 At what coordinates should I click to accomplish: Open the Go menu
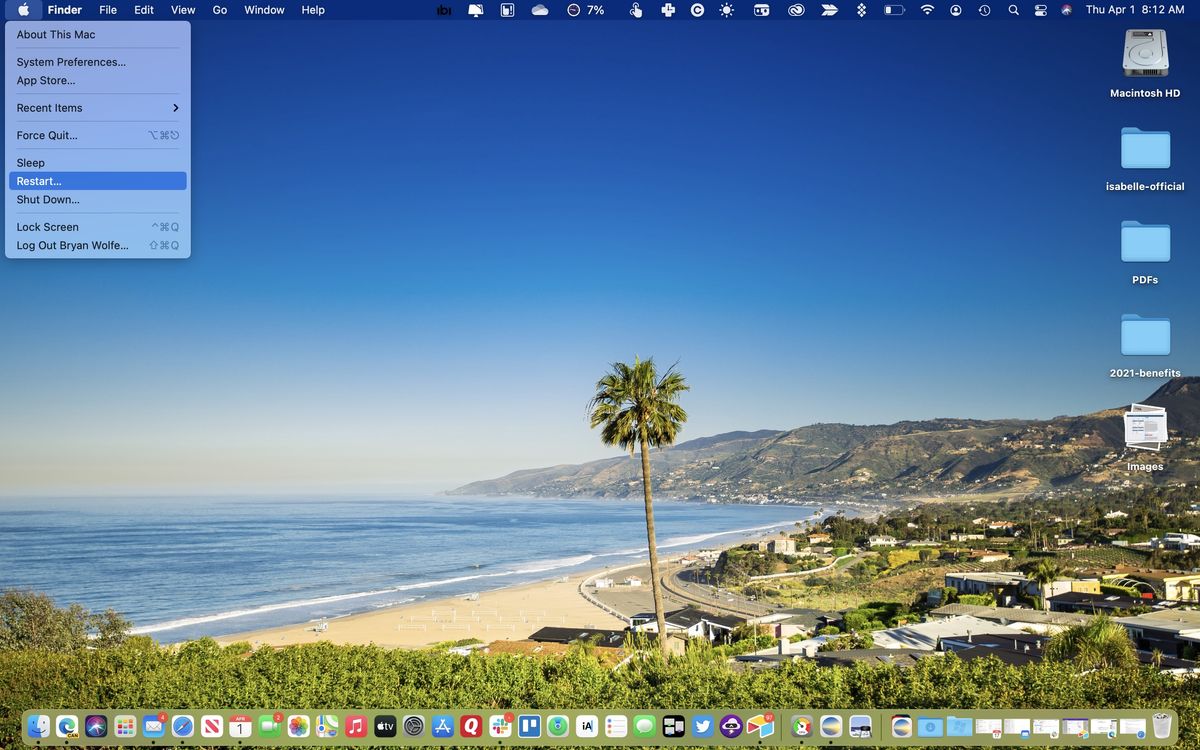click(219, 10)
